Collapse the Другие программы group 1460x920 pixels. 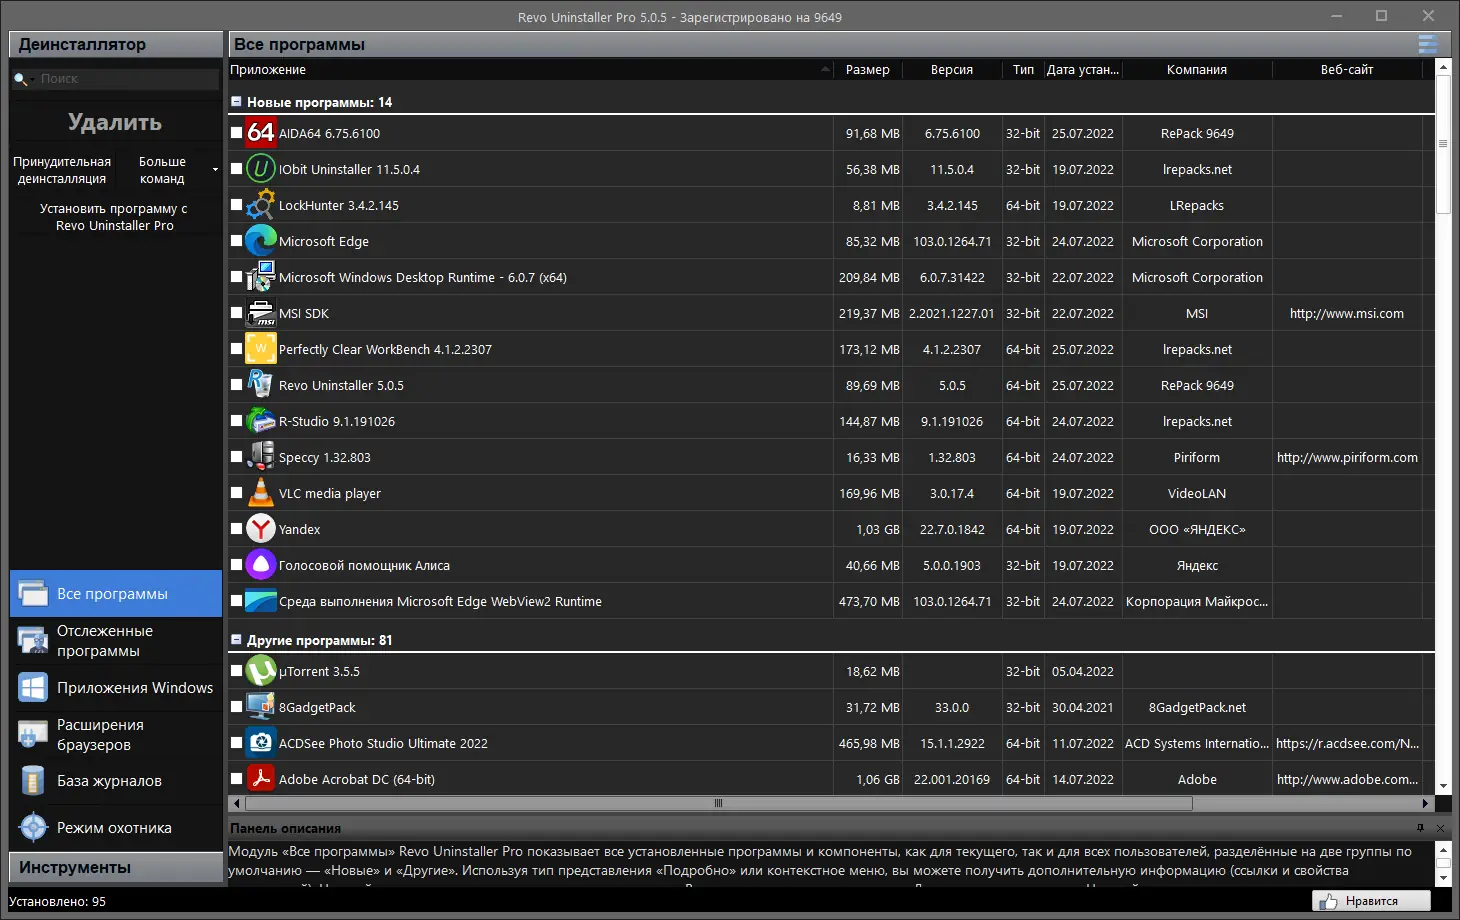(237, 640)
